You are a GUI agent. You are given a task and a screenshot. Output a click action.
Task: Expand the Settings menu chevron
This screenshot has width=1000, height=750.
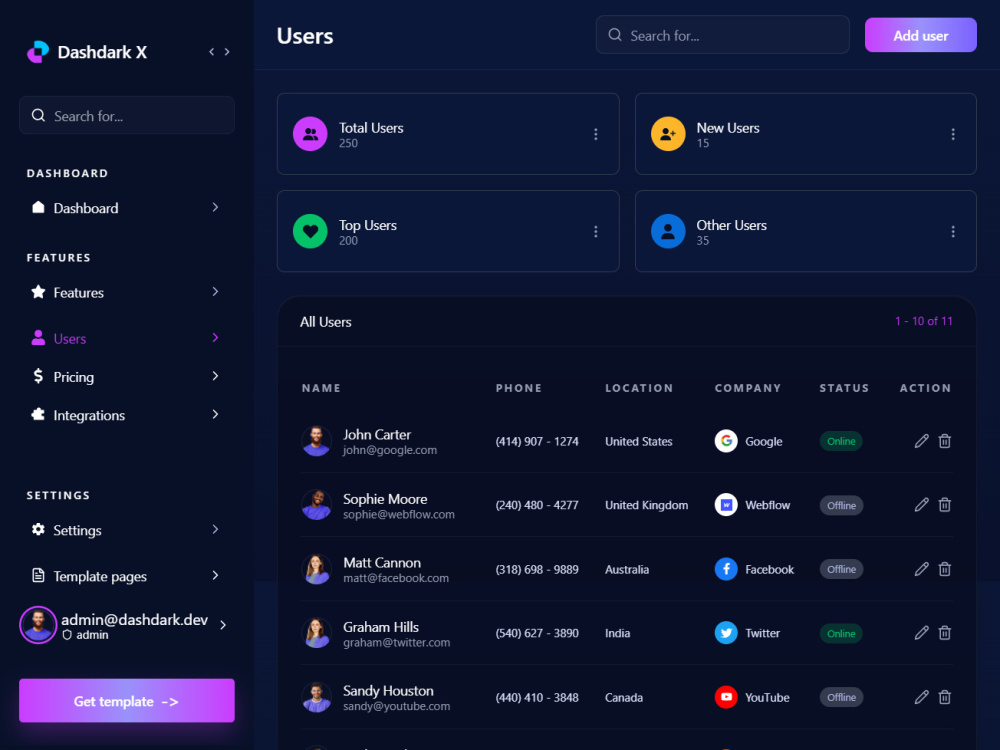point(215,529)
